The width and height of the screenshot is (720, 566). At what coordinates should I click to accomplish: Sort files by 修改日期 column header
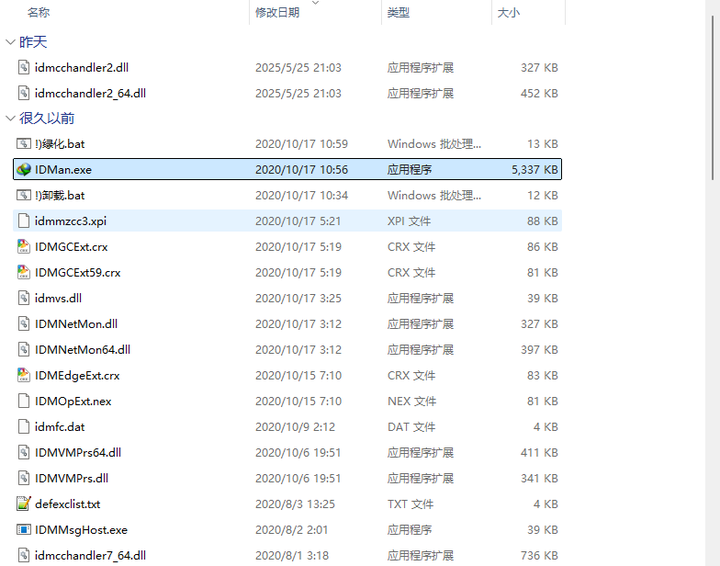click(277, 13)
